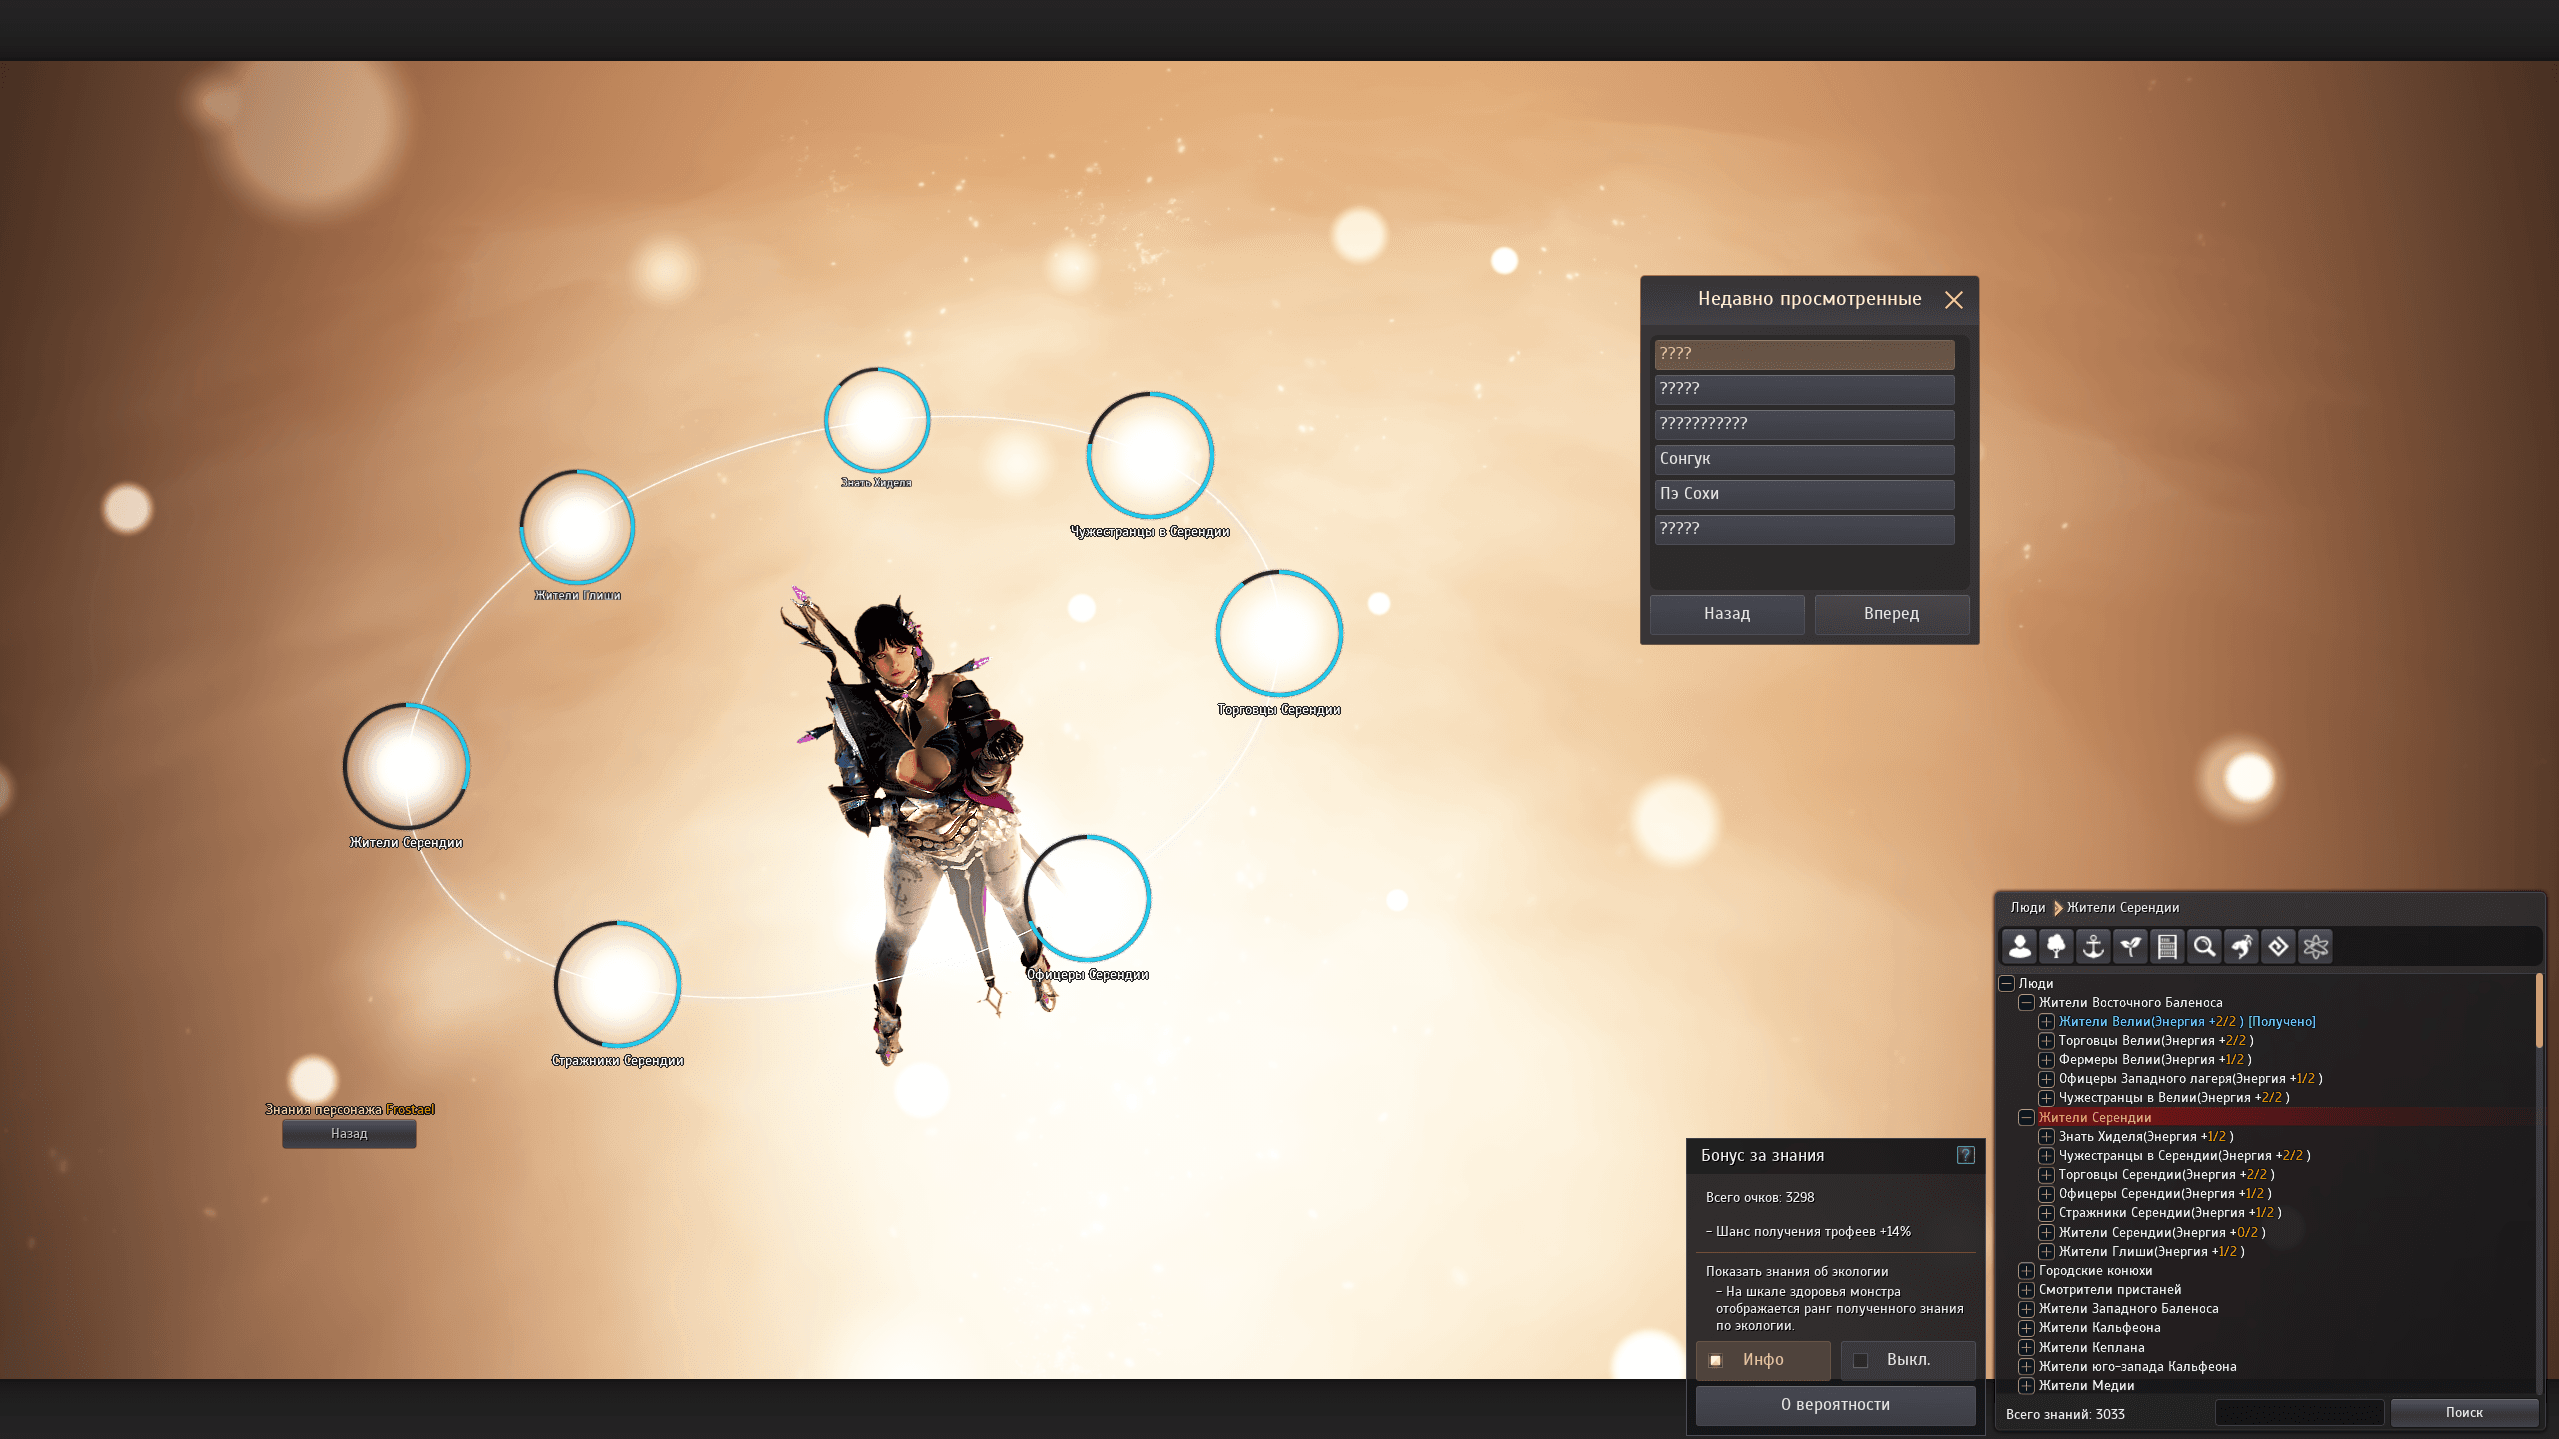Screen dimensions: 2559x1439
Task: Expand the Чужестранцы в Серендии tree node
Action: [2046, 1155]
